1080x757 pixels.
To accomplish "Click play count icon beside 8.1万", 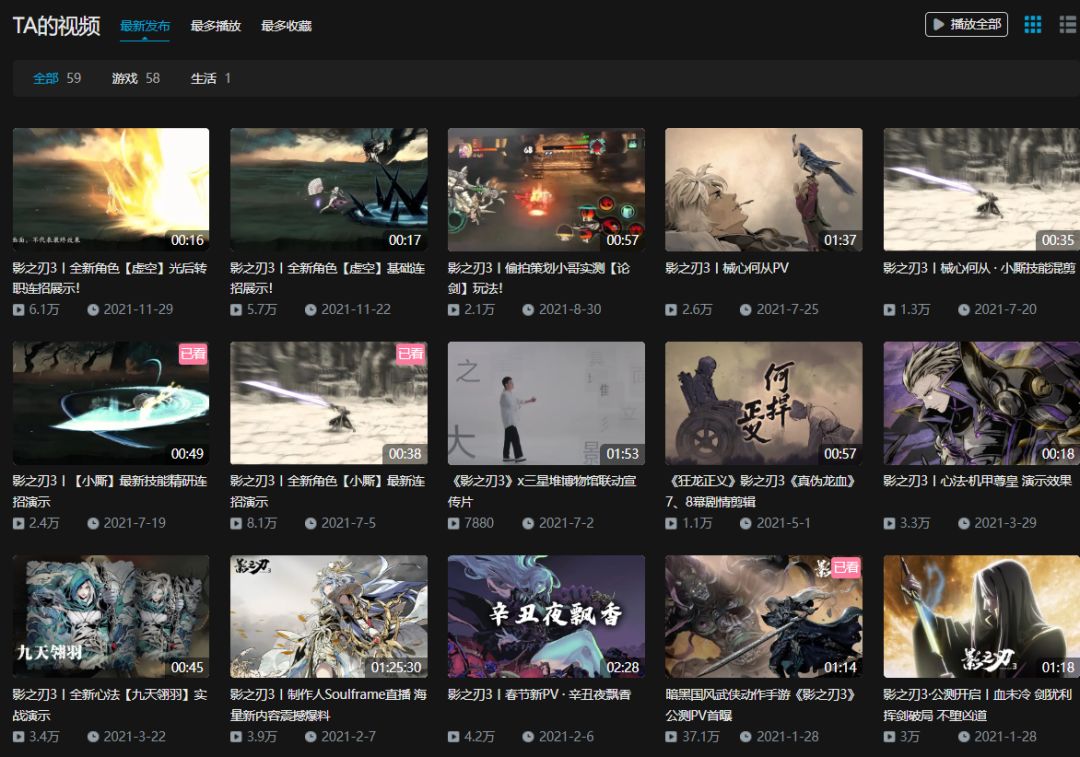I will pos(236,523).
